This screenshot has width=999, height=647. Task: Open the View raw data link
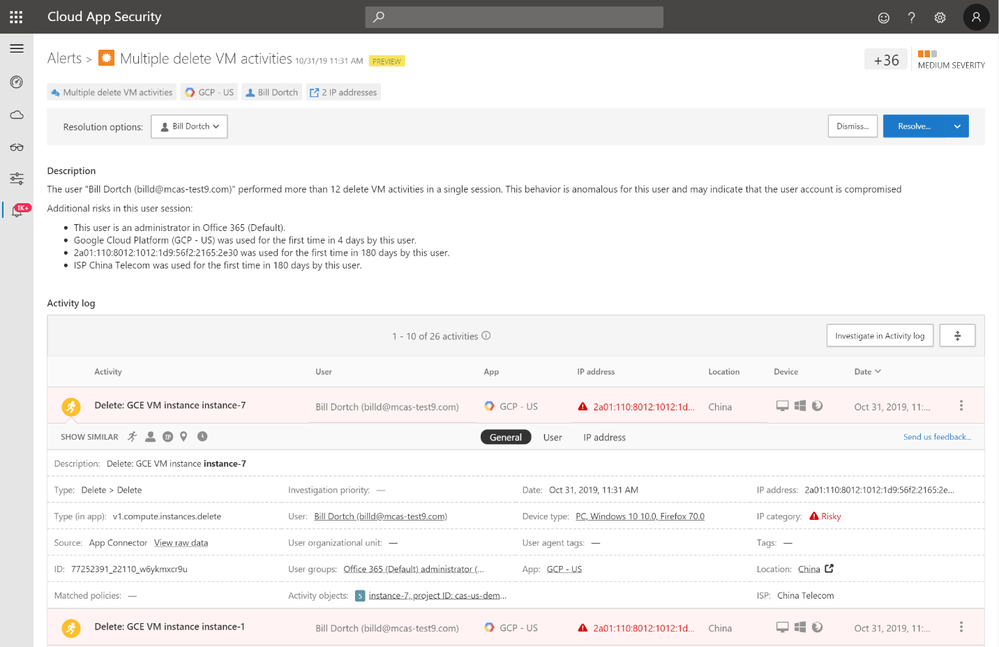[x=181, y=543]
